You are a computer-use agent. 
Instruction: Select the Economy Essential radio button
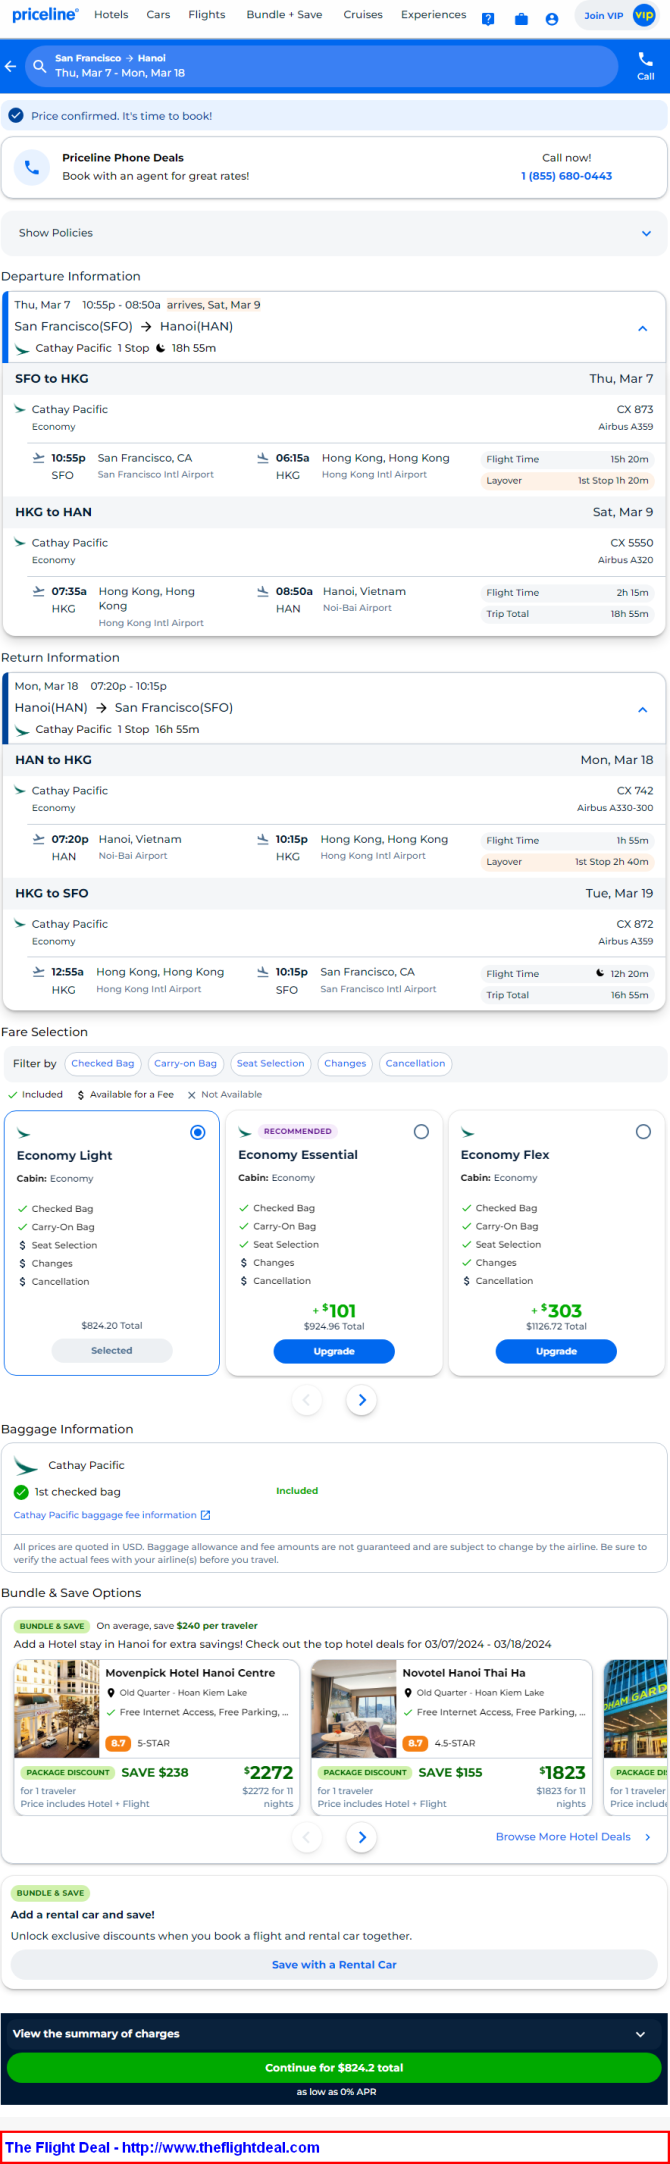[421, 1132]
